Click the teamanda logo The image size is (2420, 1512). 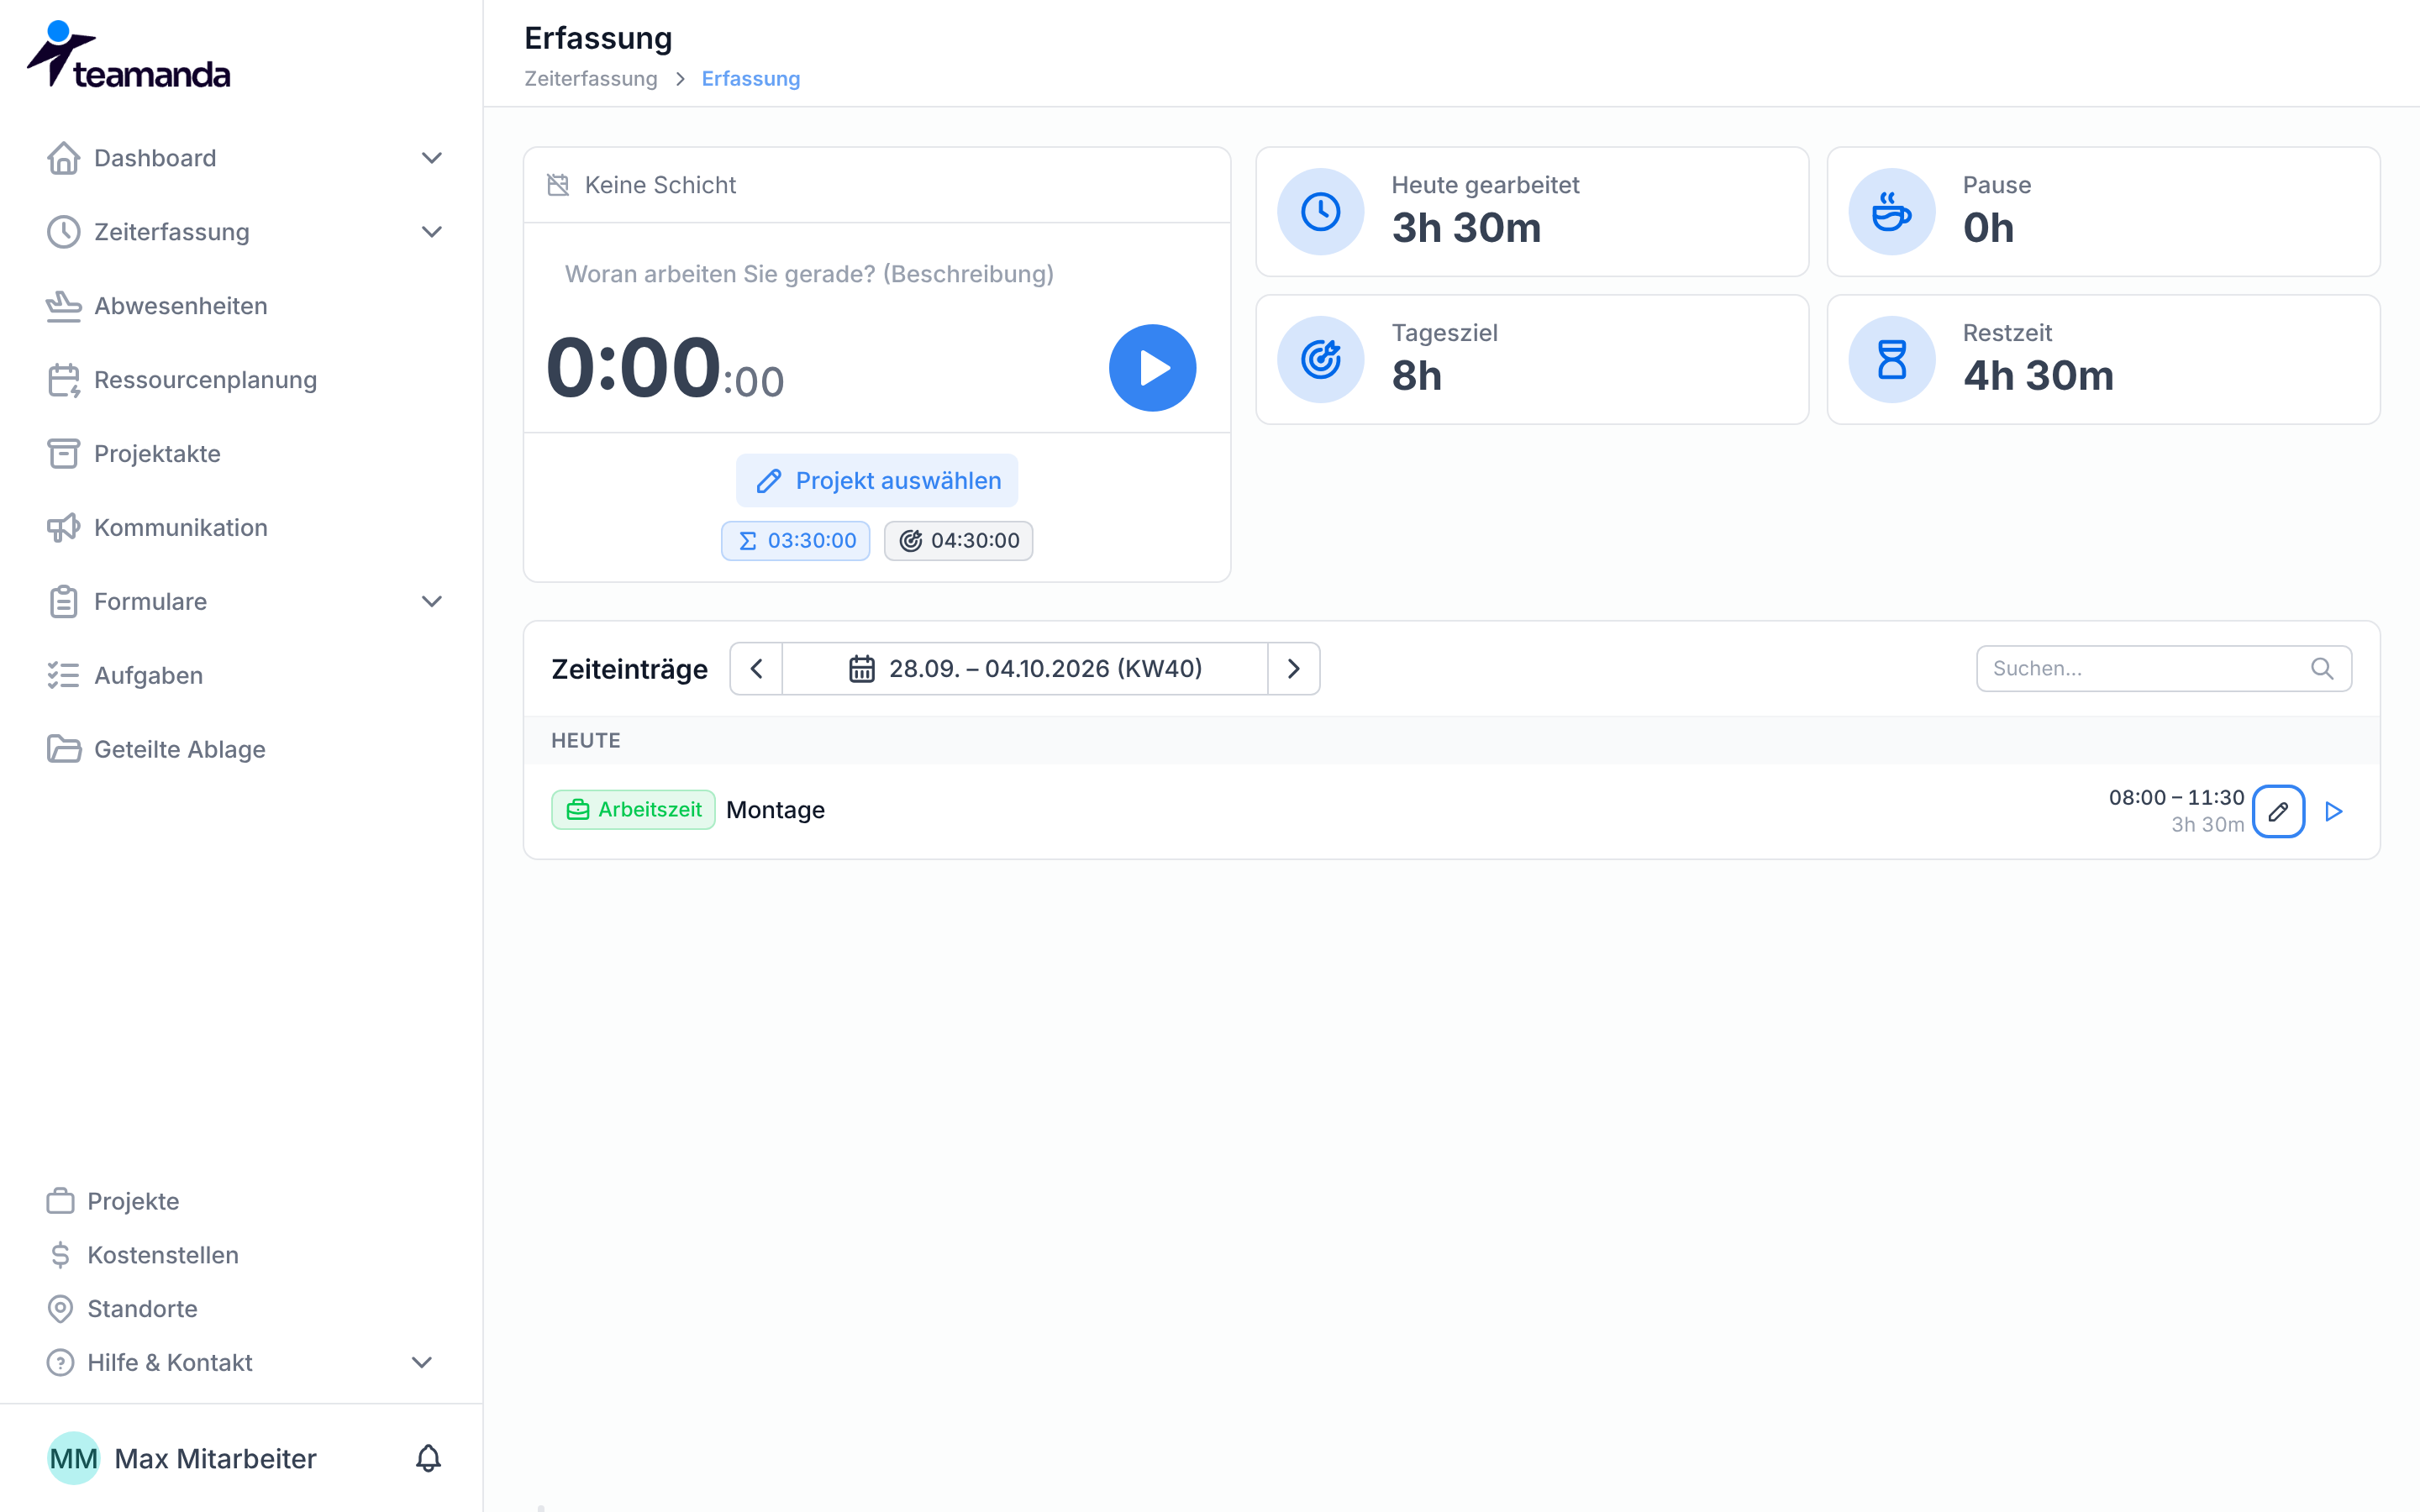(x=128, y=54)
